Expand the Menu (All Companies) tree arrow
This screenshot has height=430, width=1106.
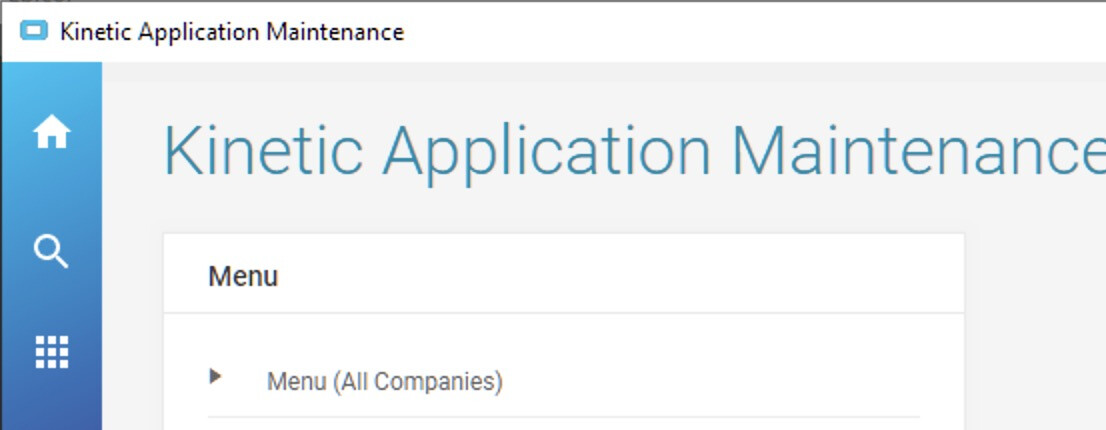(x=216, y=376)
